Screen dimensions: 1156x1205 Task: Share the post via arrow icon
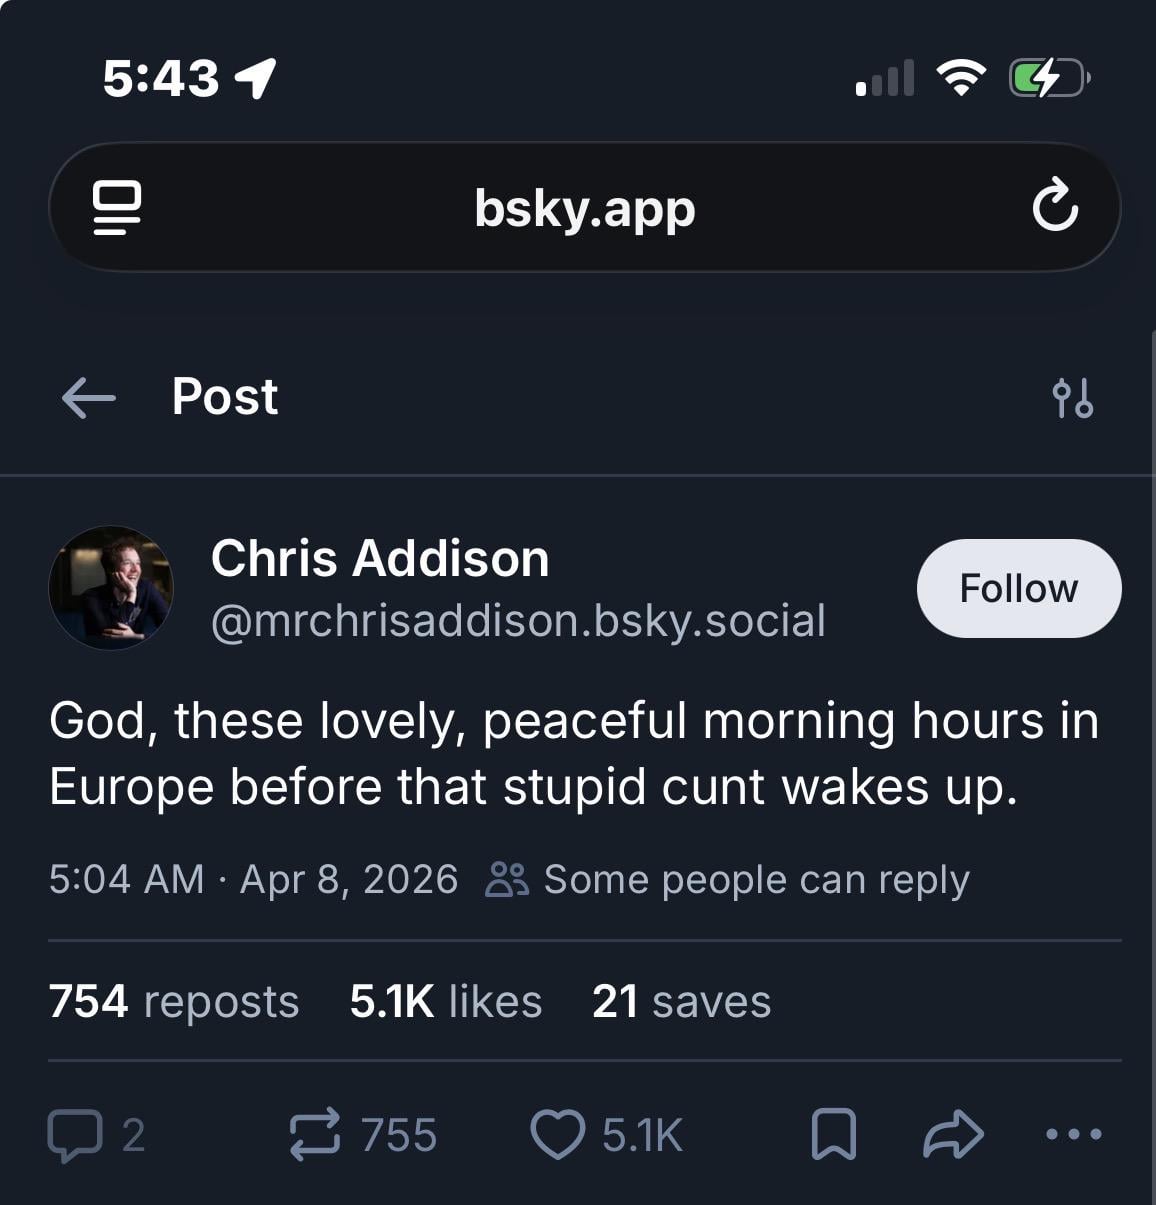click(x=953, y=1136)
